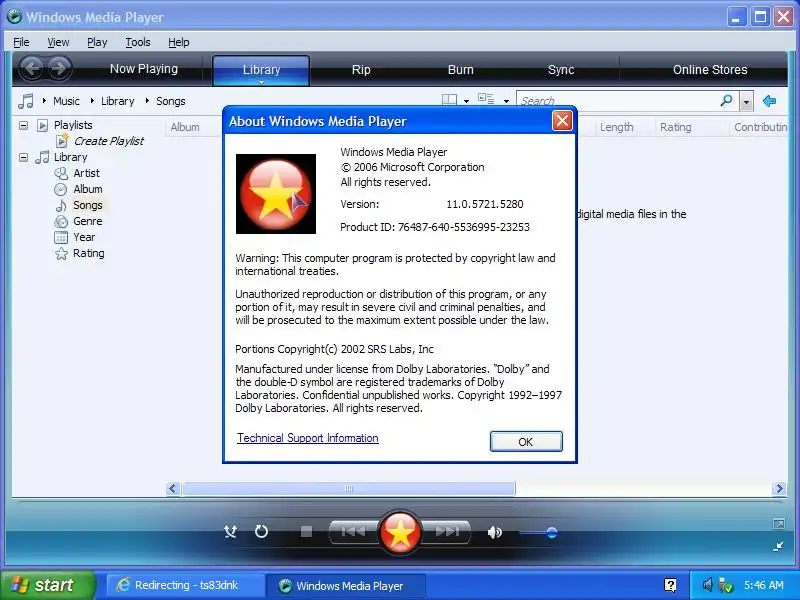Click the music note category icon
The height and width of the screenshot is (600, 800).
[x=26, y=101]
